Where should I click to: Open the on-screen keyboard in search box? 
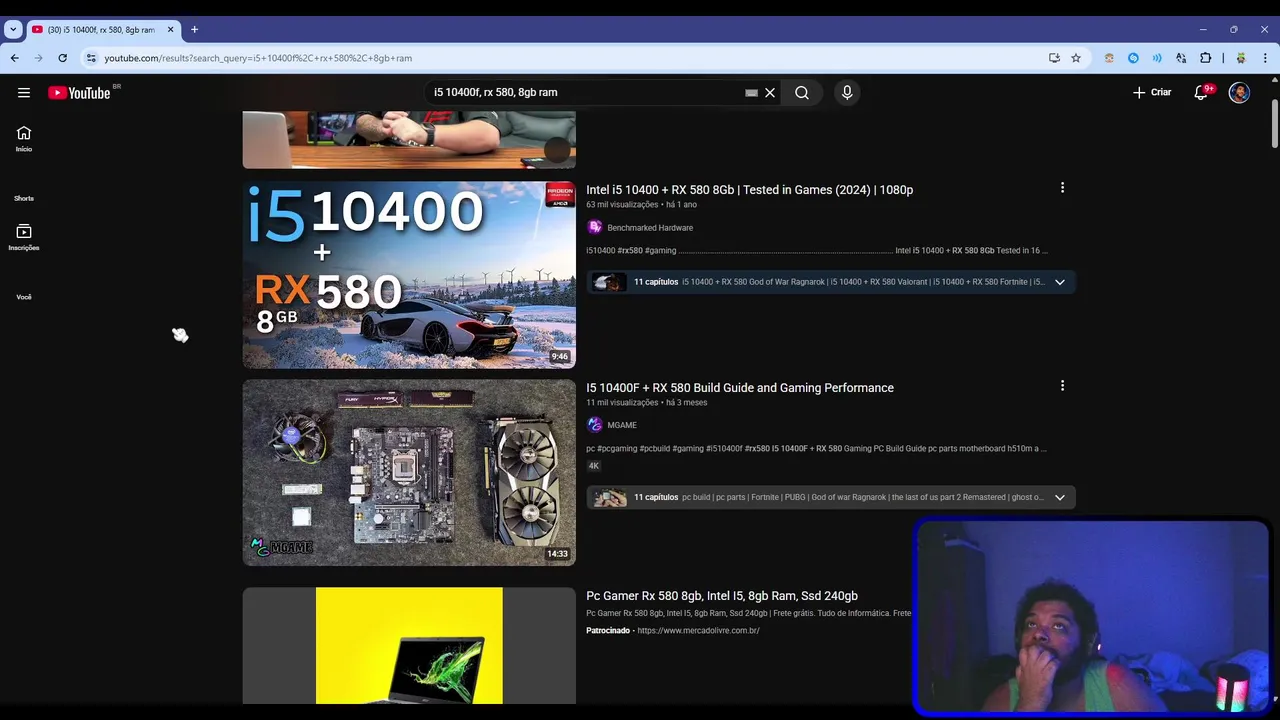pyautogui.click(x=751, y=93)
